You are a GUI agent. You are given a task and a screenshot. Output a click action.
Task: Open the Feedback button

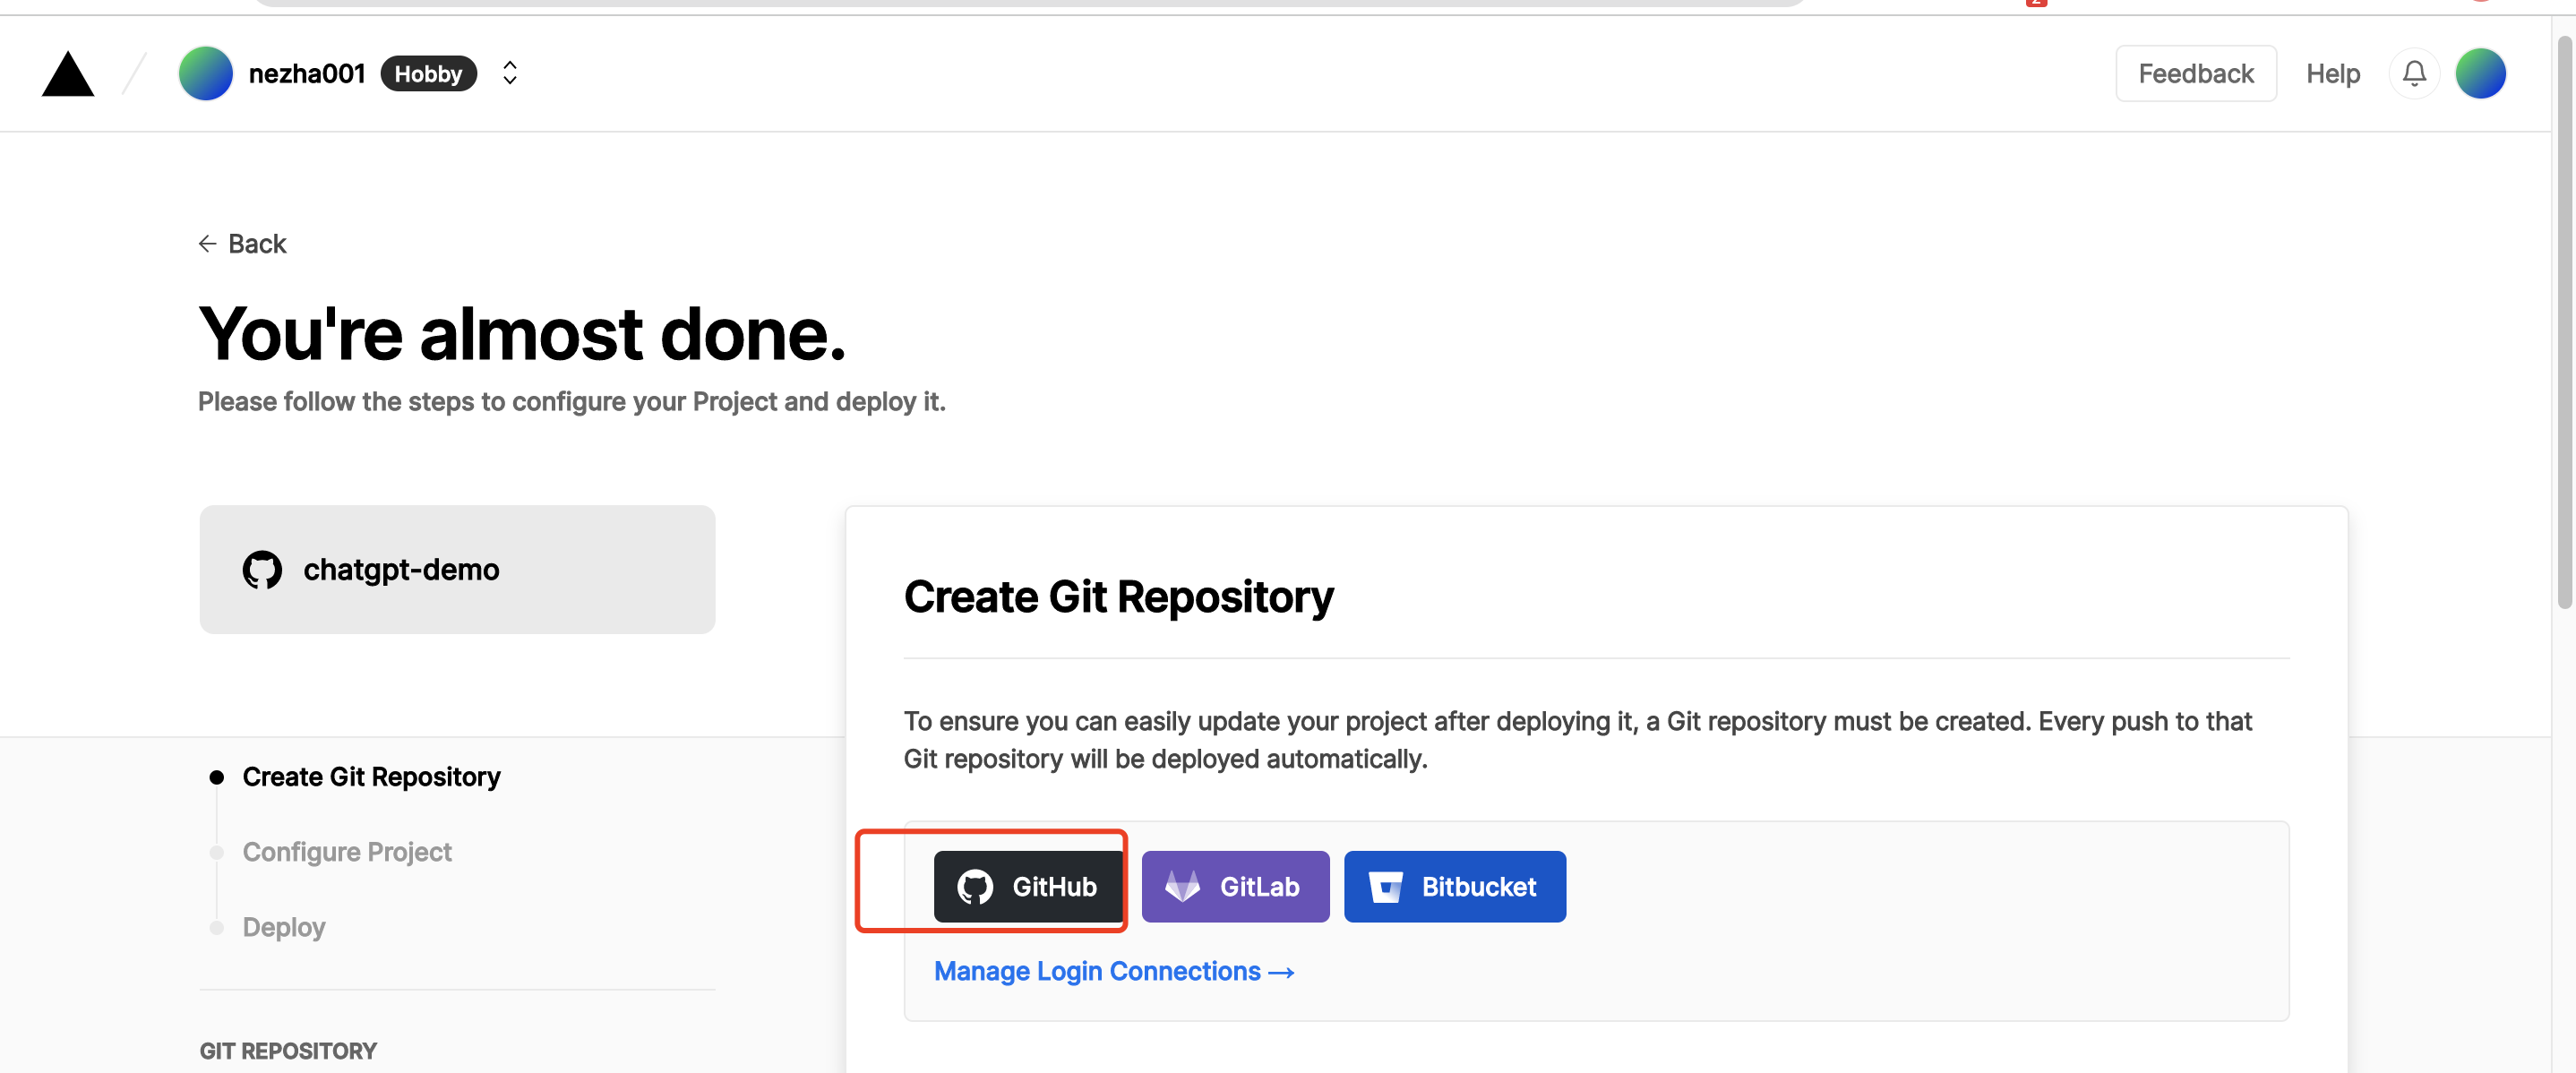click(2195, 74)
